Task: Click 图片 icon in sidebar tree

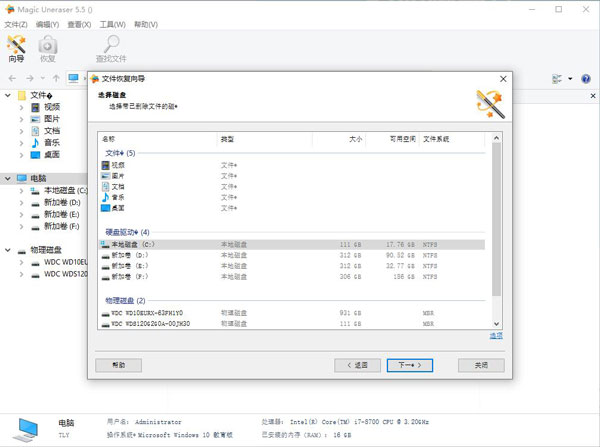Action: pos(35,119)
